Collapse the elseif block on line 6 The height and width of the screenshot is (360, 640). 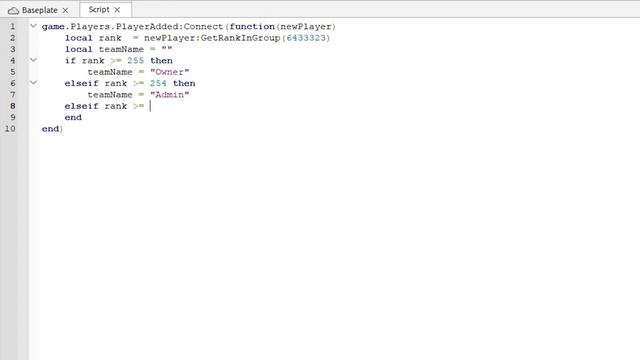pyautogui.click(x=33, y=82)
